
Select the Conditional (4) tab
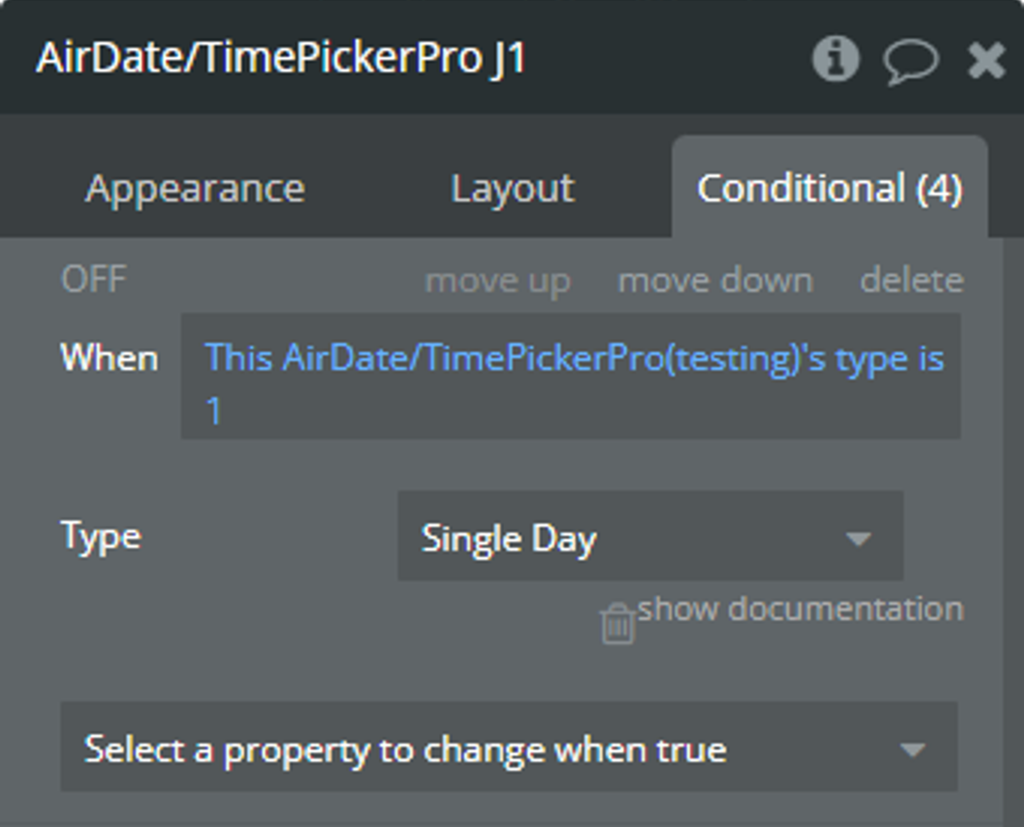829,189
